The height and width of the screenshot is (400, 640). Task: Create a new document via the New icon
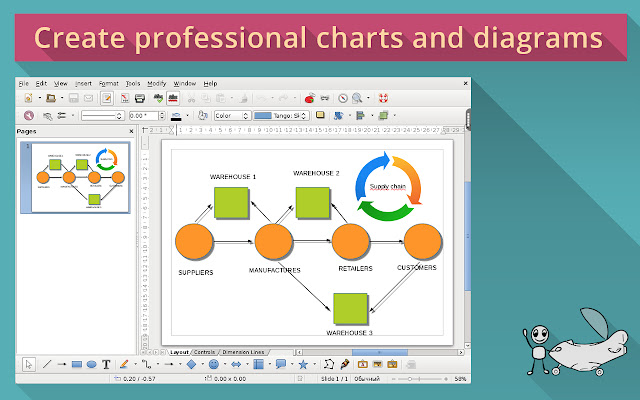[x=28, y=98]
